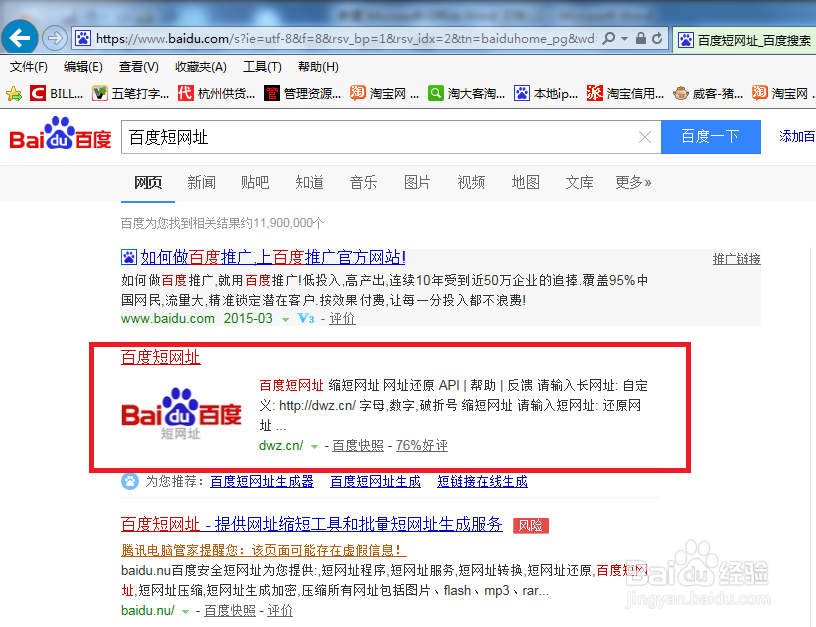Refresh the page with reload icon
Image resolution: width=816 pixels, height=627 pixels.
coord(657,38)
